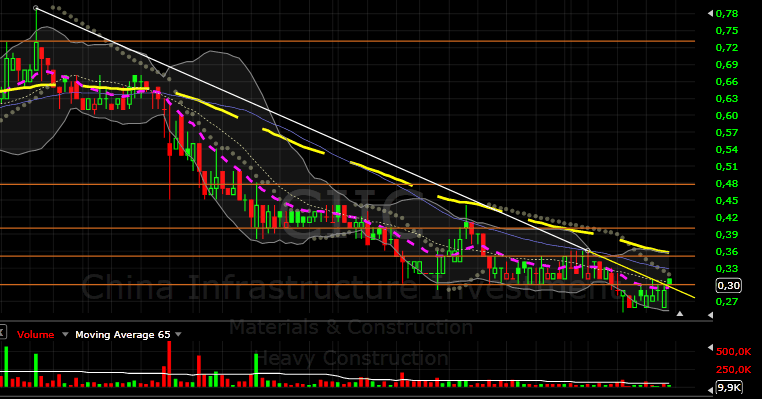Image resolution: width=762 pixels, height=399 pixels.
Task: Click the 0,27 price axis label
Action: click(x=727, y=301)
